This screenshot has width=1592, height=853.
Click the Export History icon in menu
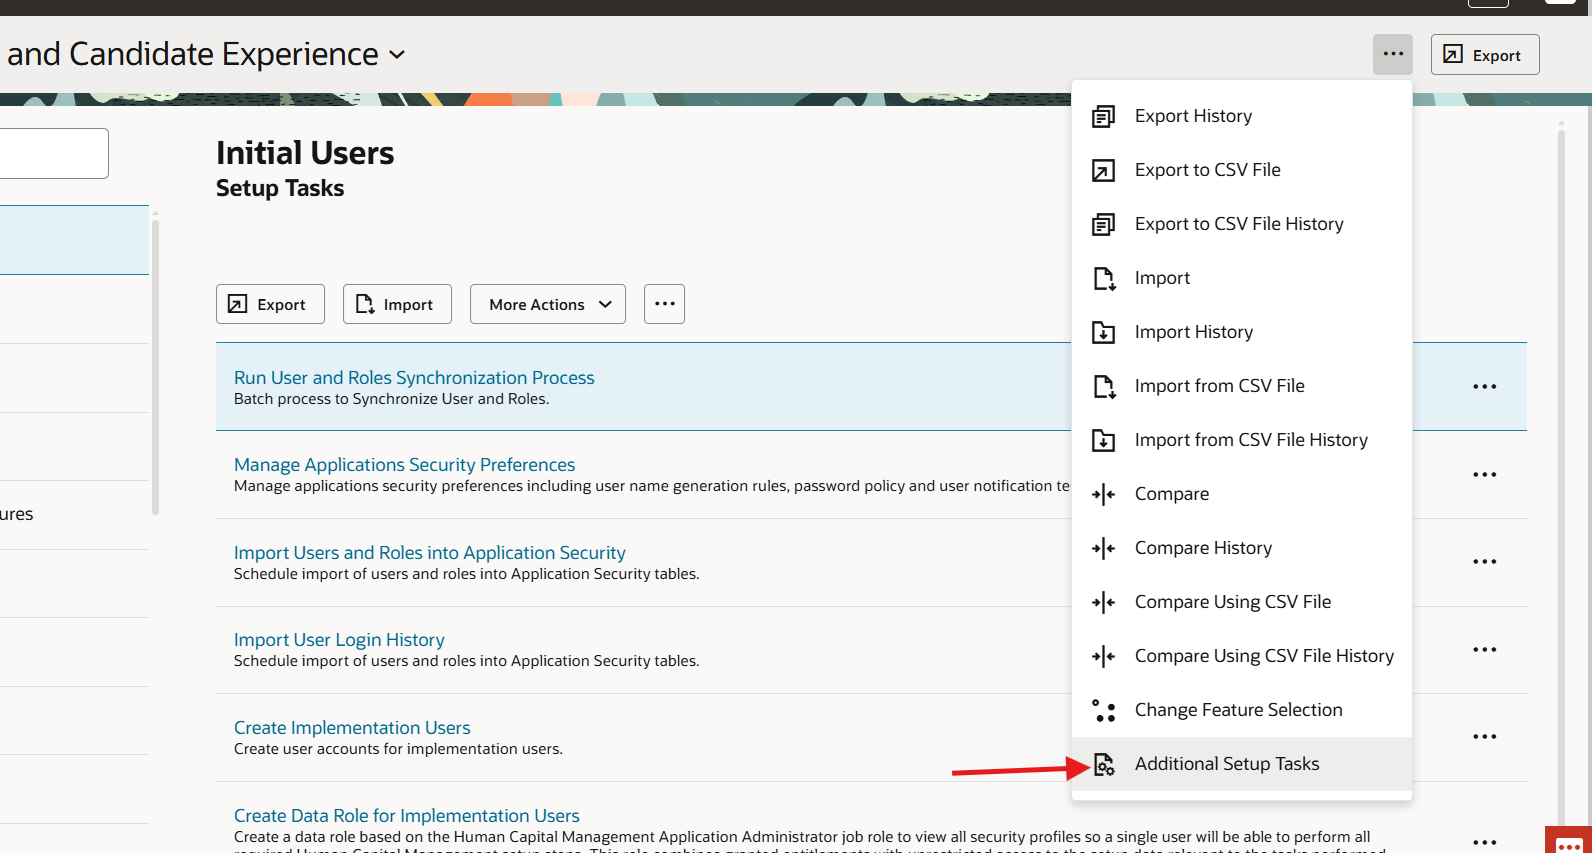1103,117
